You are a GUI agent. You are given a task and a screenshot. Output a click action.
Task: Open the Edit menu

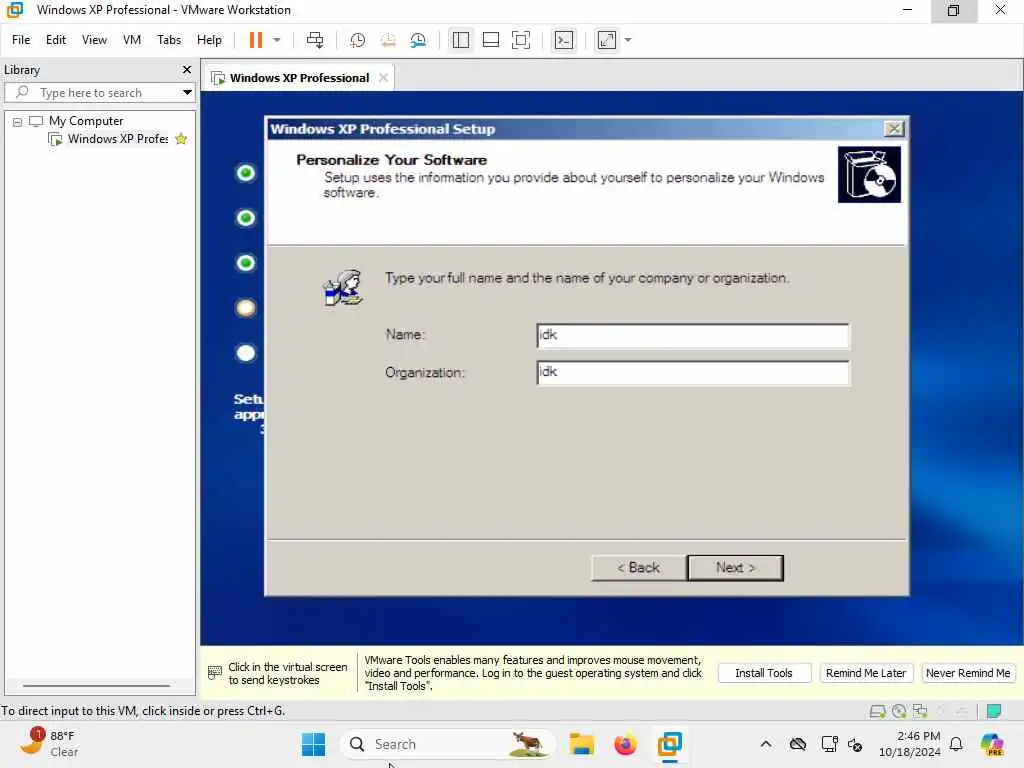click(56, 40)
